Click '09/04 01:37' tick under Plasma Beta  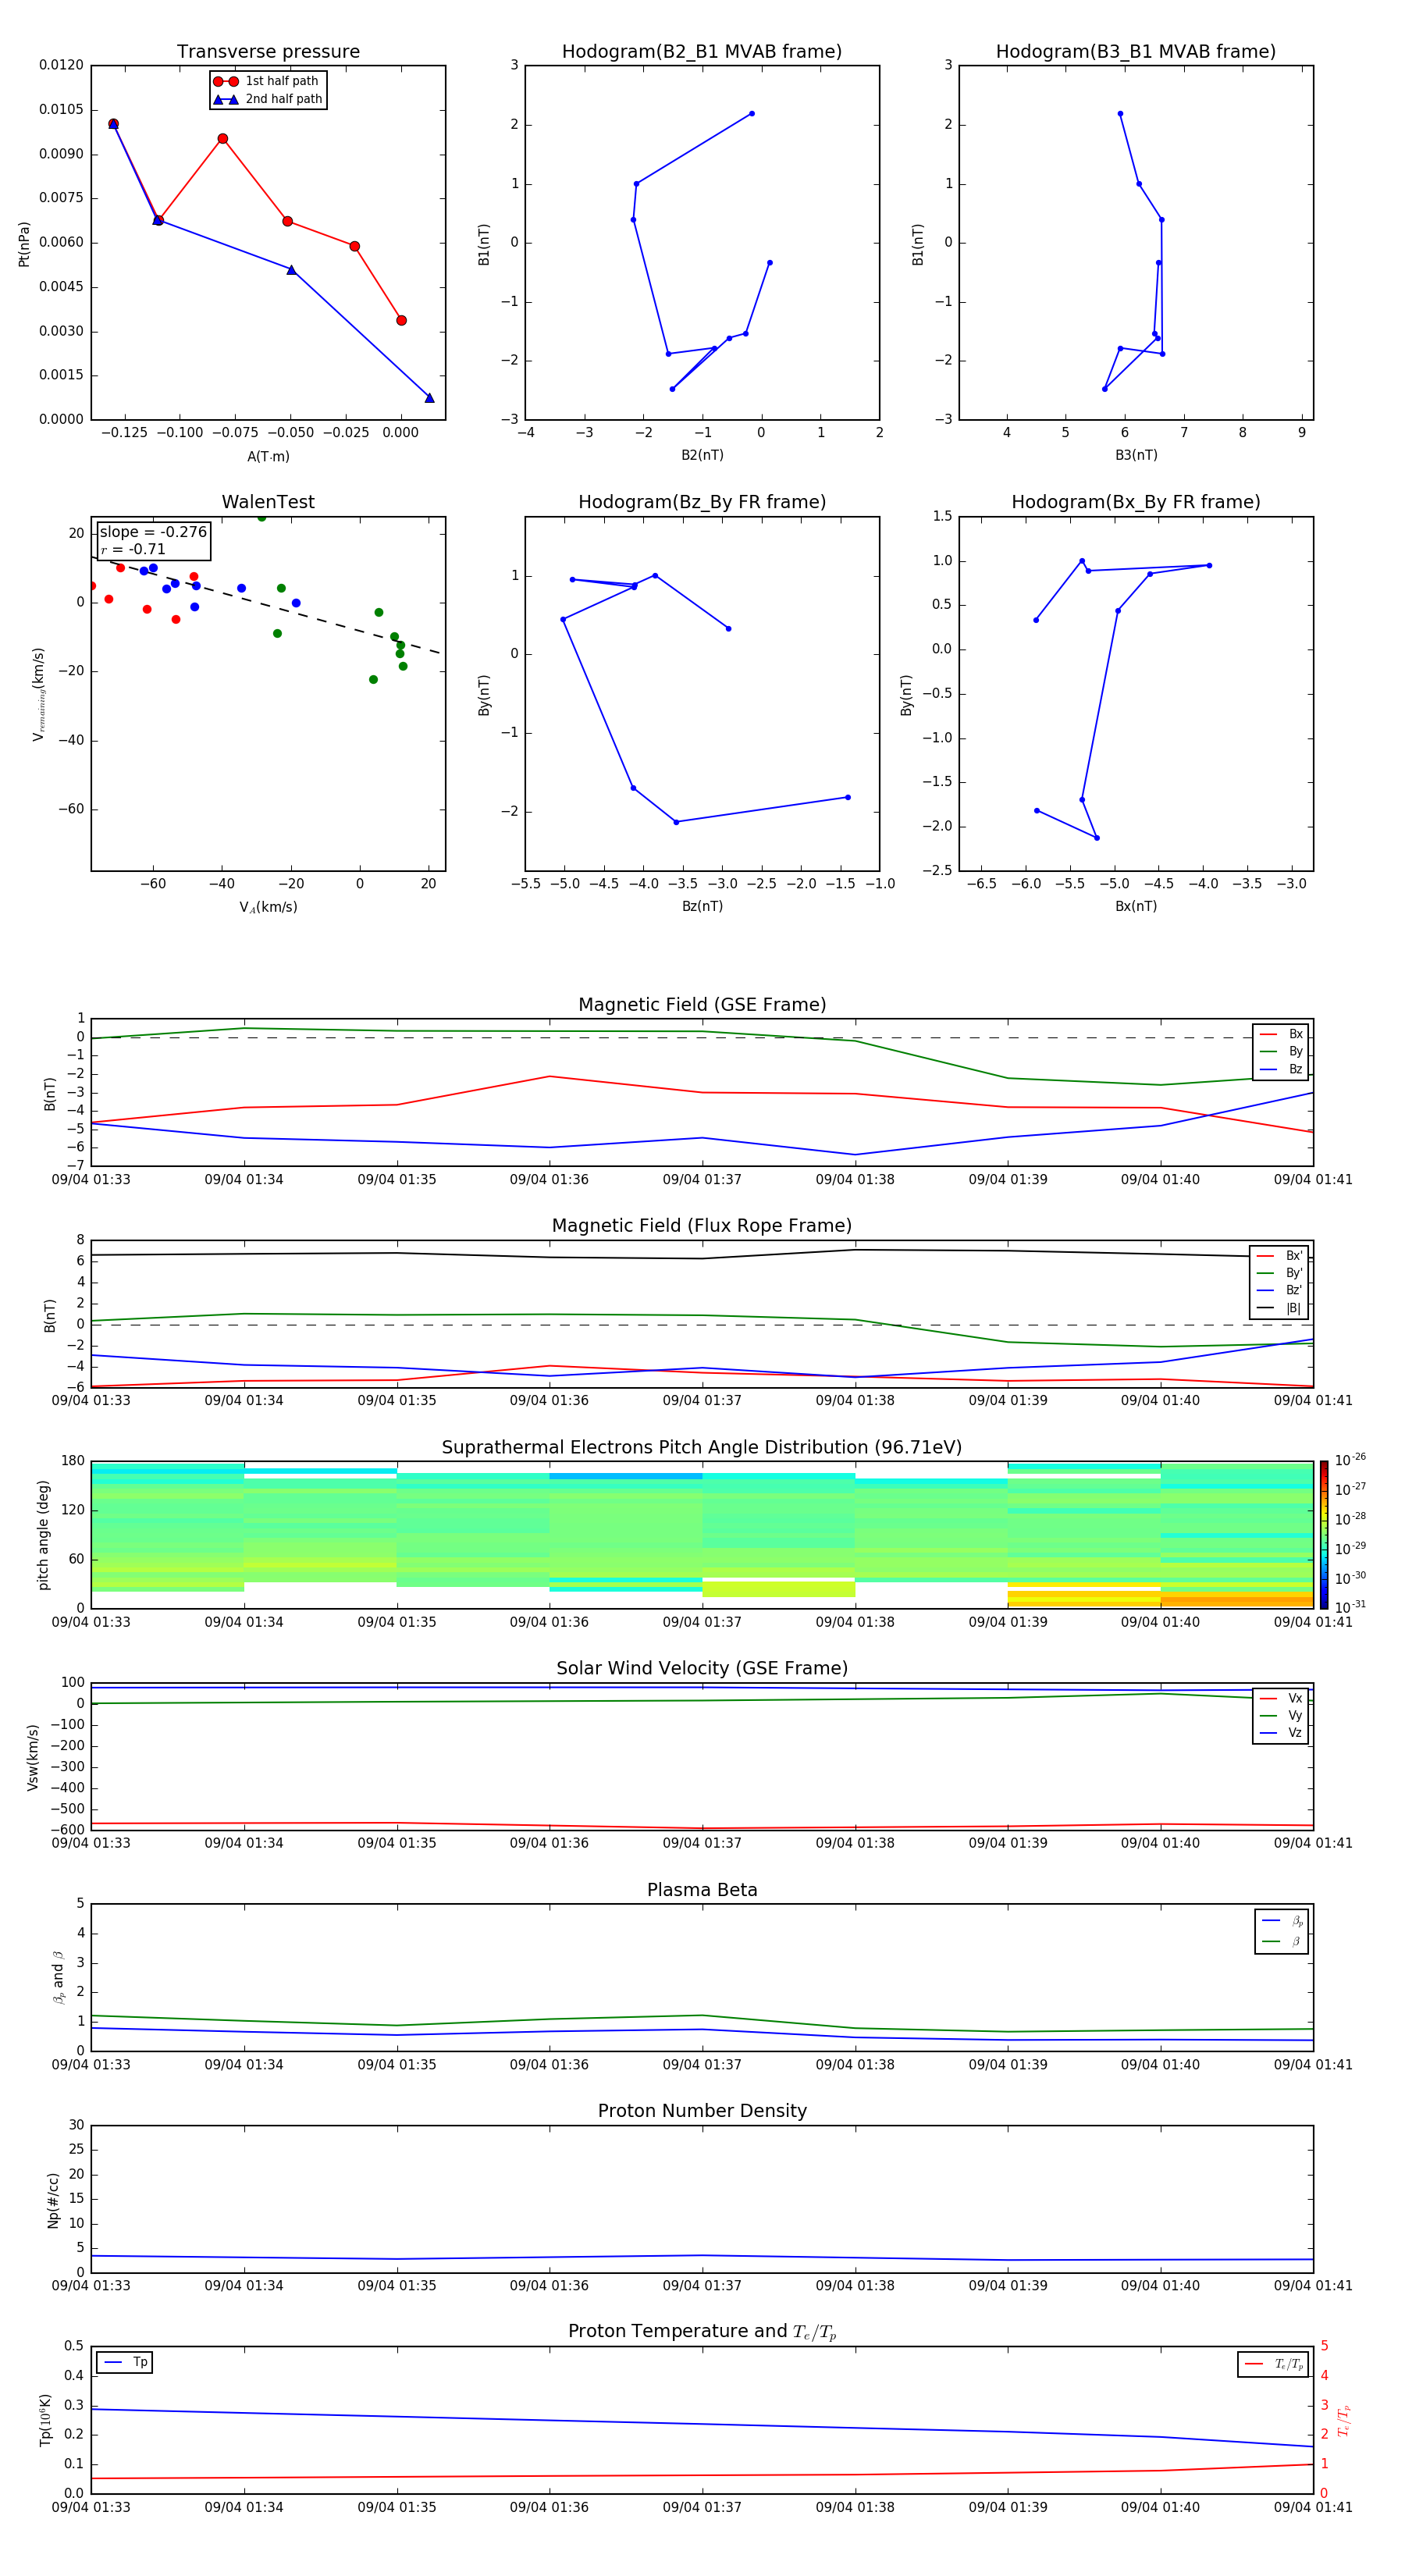702,2064
